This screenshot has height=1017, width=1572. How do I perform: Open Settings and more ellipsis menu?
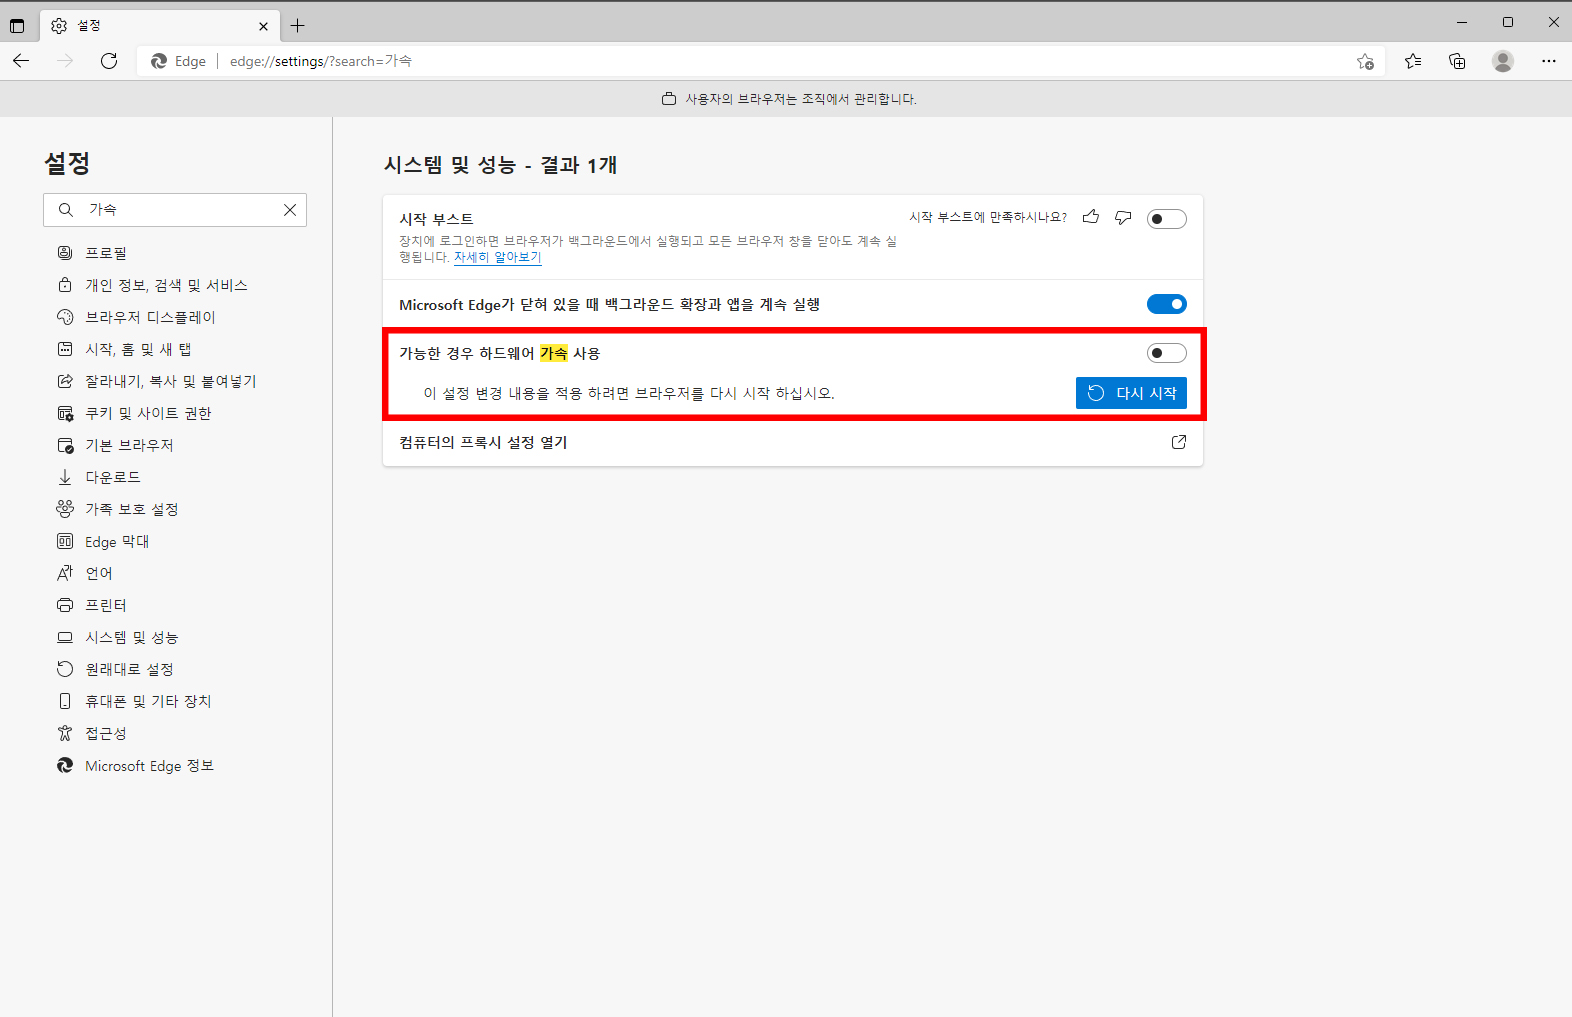tap(1548, 61)
